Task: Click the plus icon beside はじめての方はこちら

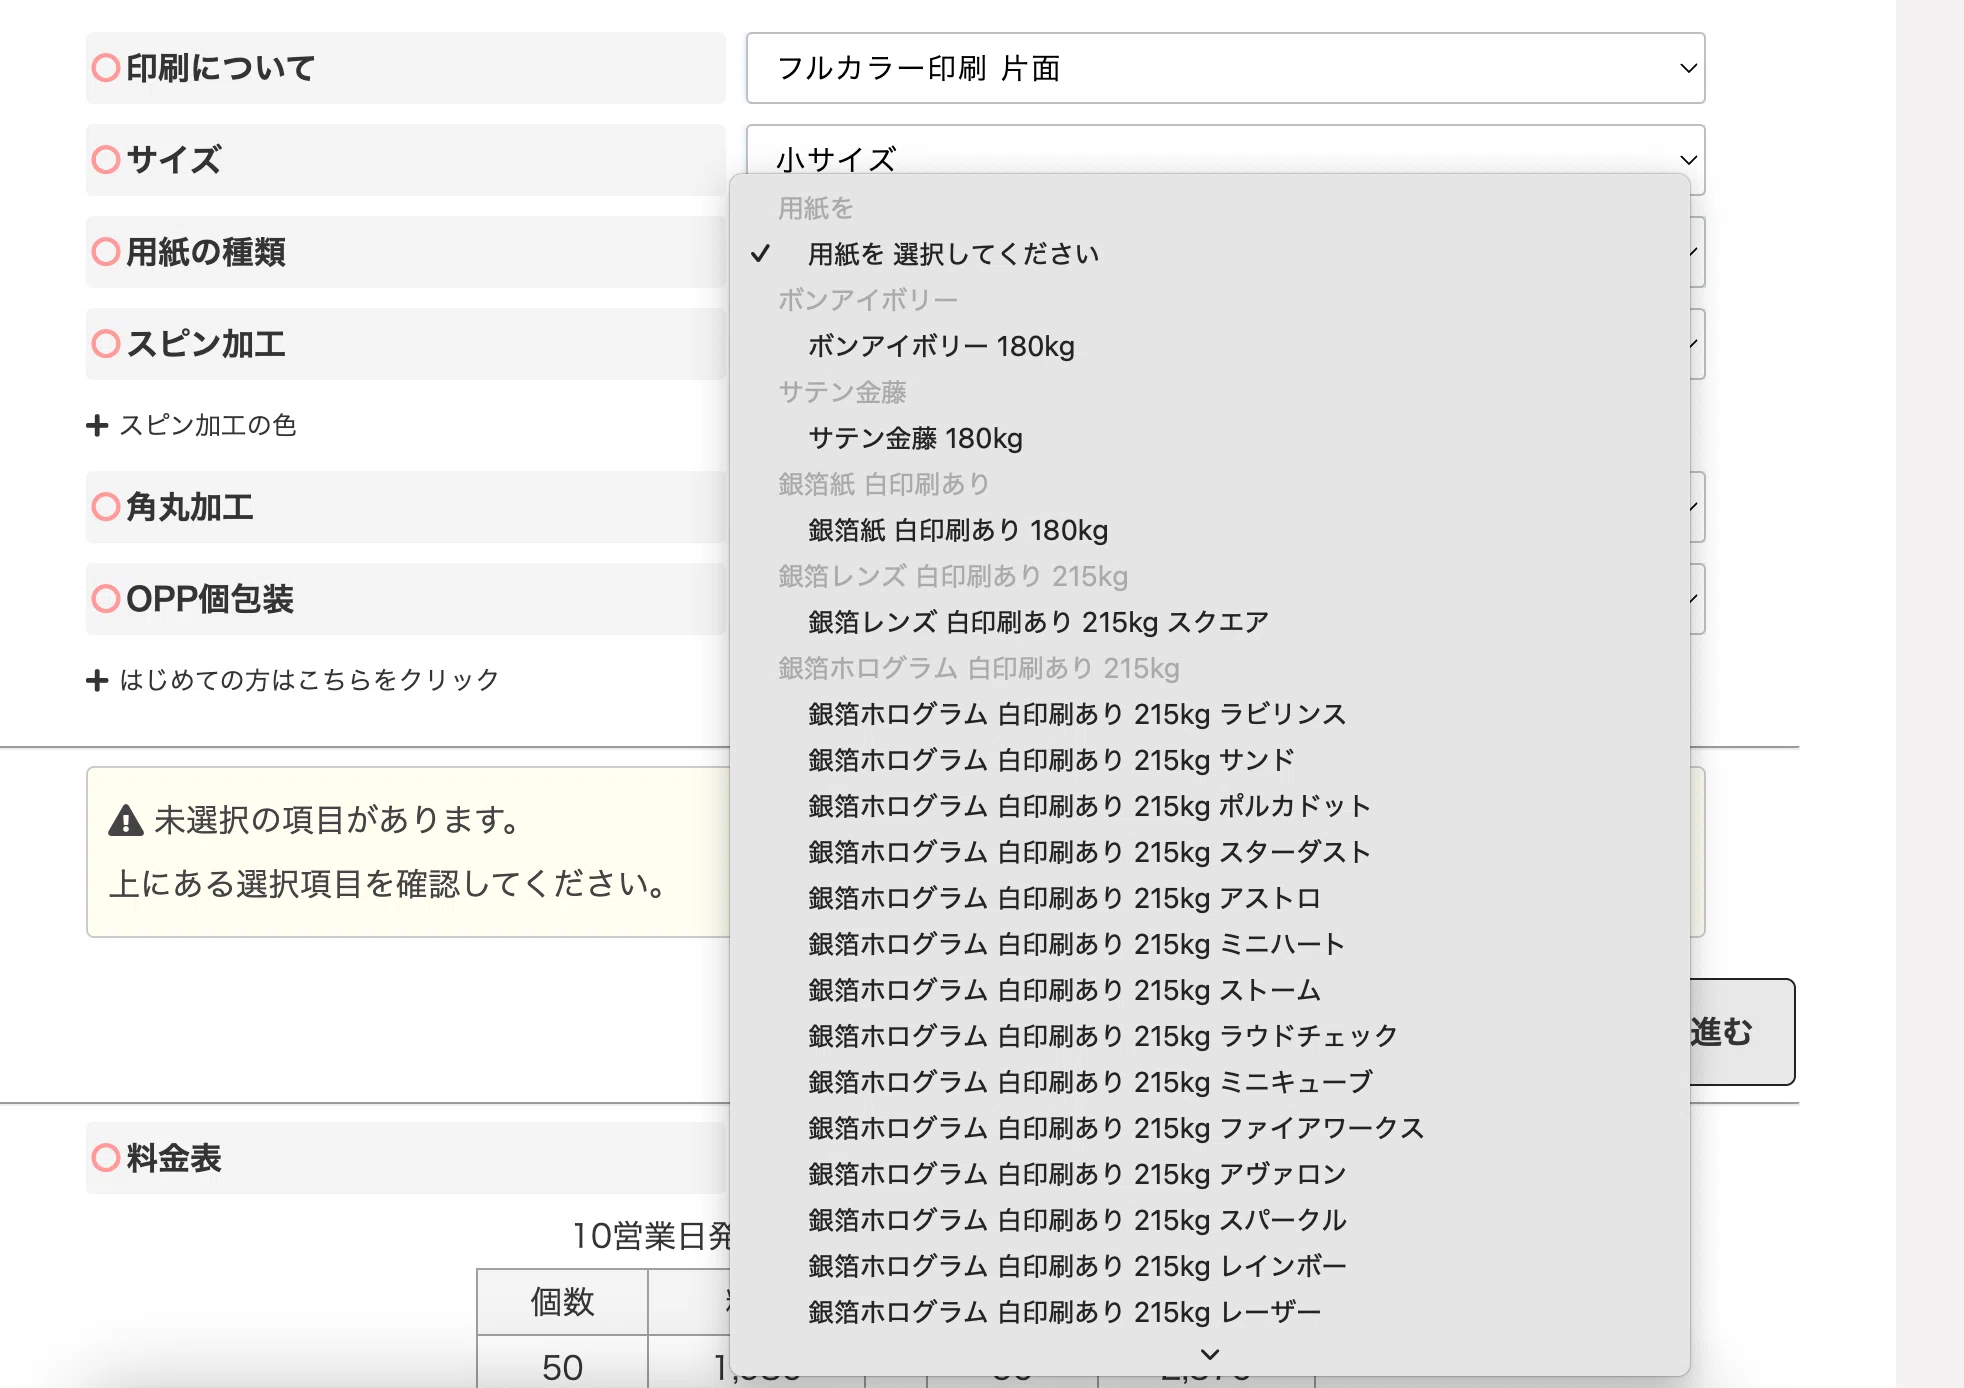Action: tap(97, 680)
